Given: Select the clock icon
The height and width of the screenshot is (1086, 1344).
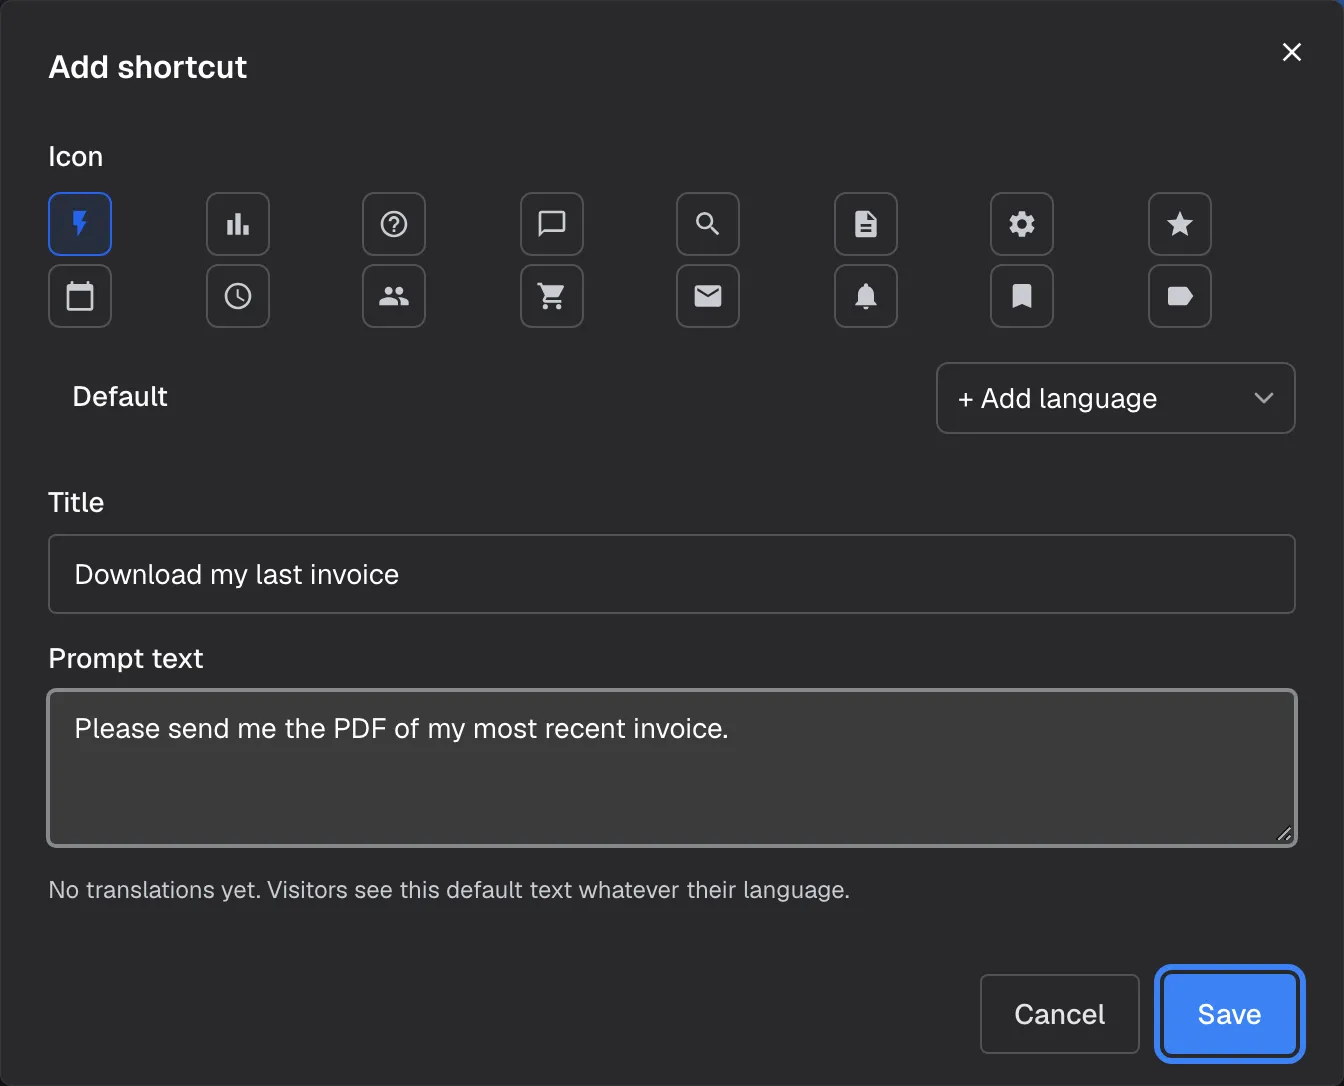Looking at the screenshot, I should (238, 296).
